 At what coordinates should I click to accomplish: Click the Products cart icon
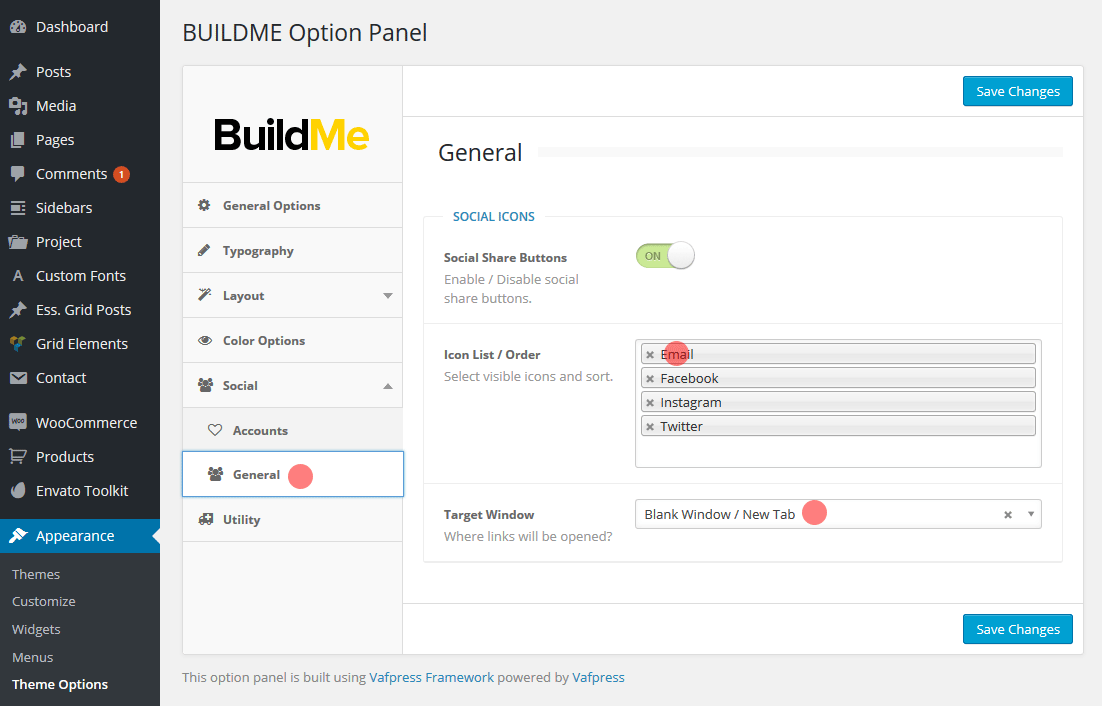[17, 457]
